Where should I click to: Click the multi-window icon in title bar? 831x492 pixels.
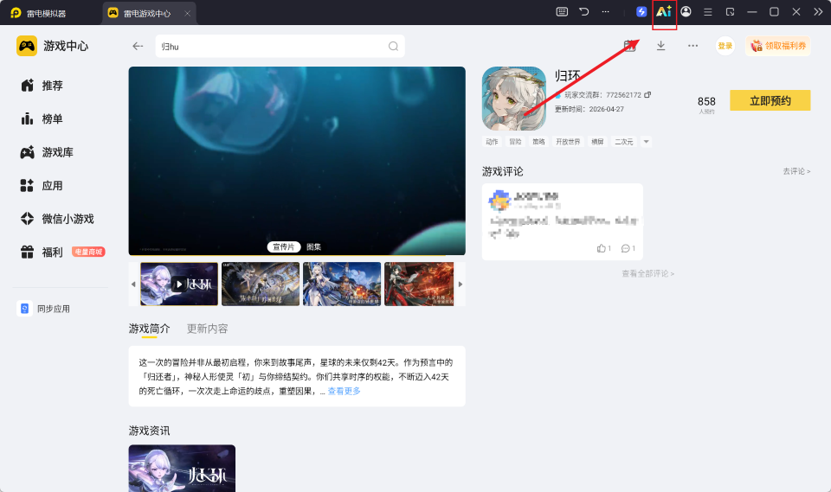click(730, 12)
